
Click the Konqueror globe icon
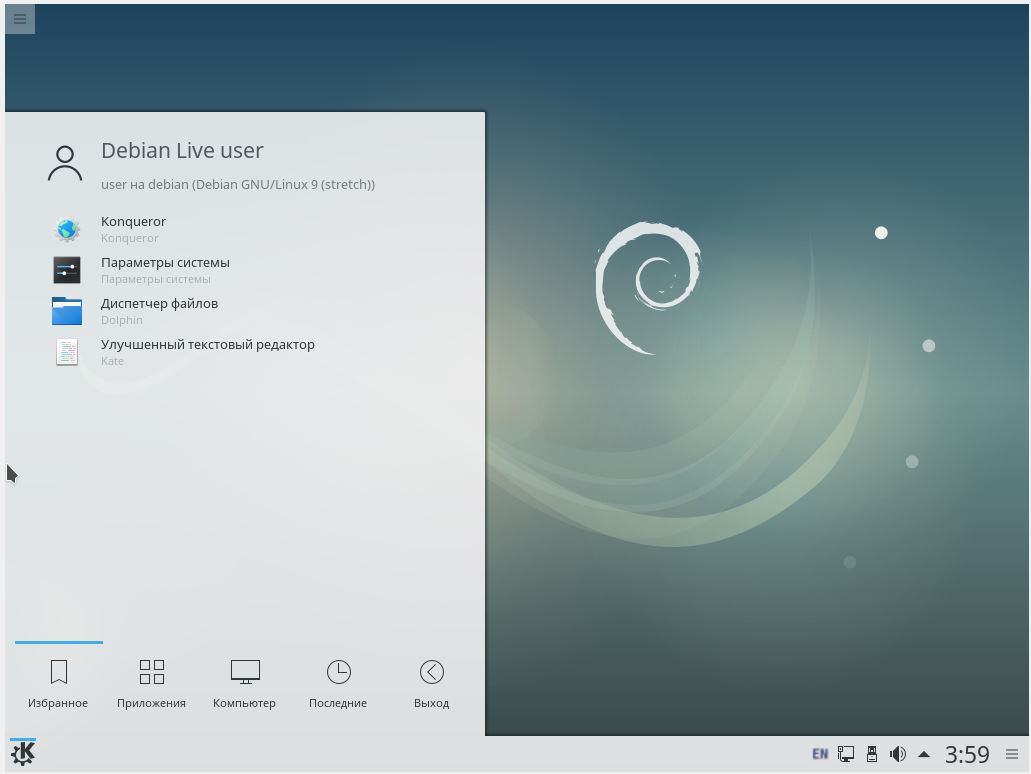67,230
